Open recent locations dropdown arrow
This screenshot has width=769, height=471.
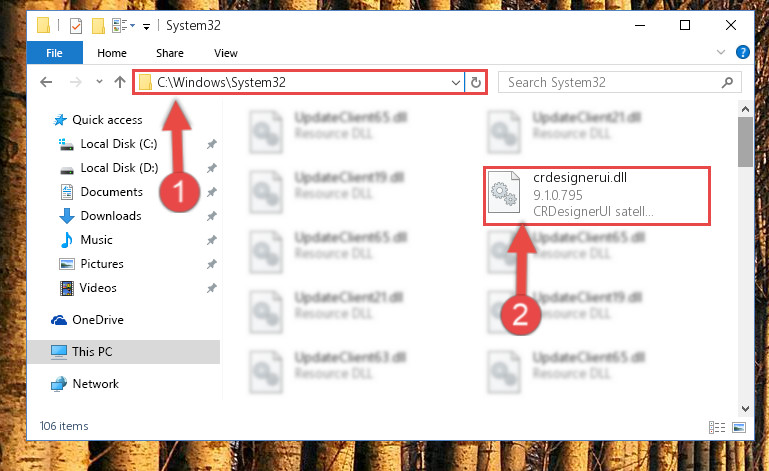click(x=99, y=81)
